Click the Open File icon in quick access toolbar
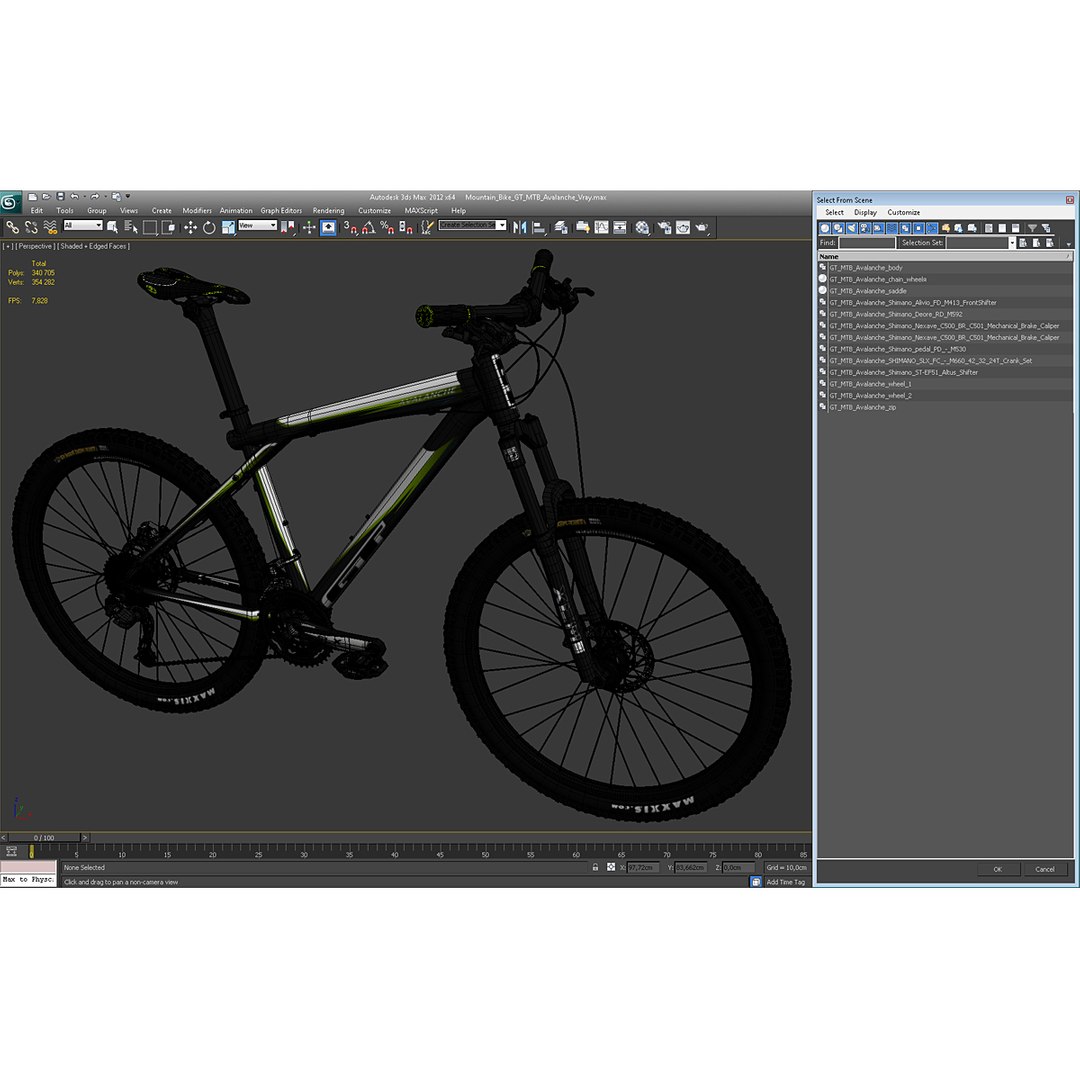 46,196
